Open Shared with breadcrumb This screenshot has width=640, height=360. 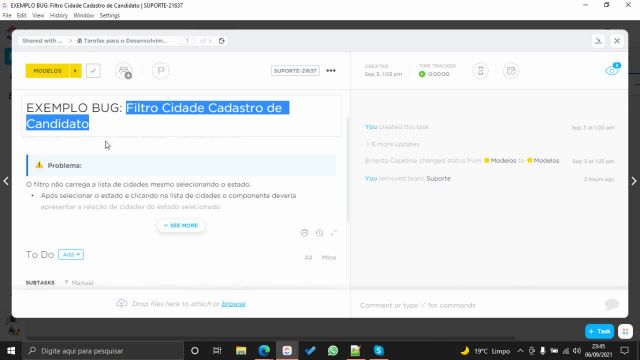point(42,41)
